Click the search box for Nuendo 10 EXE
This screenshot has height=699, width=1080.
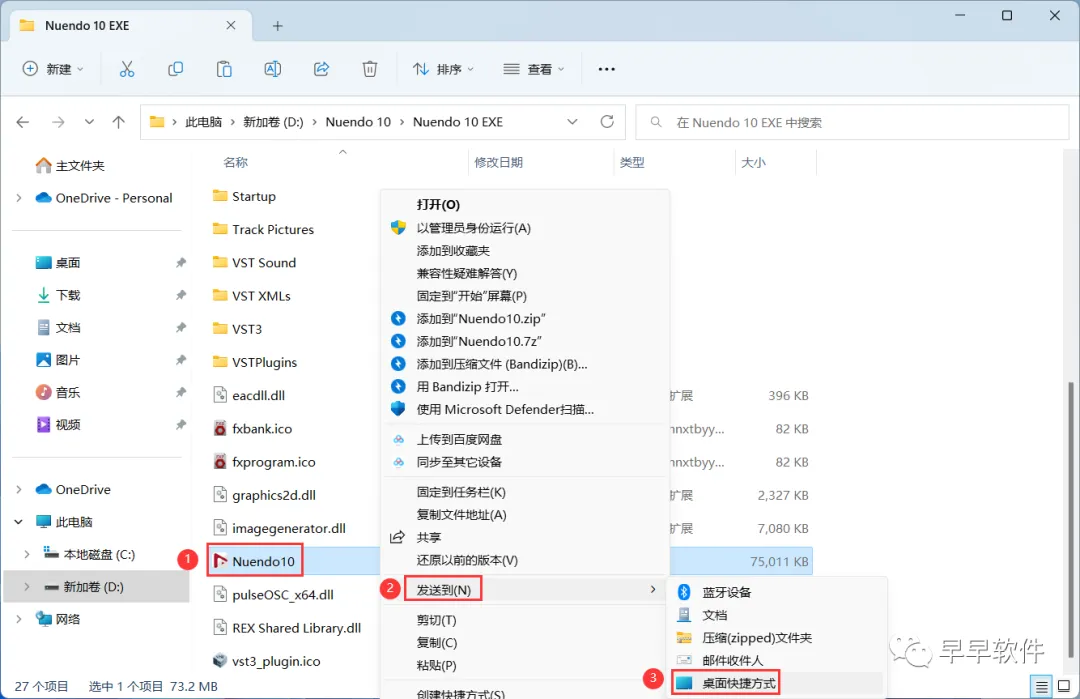(852, 123)
